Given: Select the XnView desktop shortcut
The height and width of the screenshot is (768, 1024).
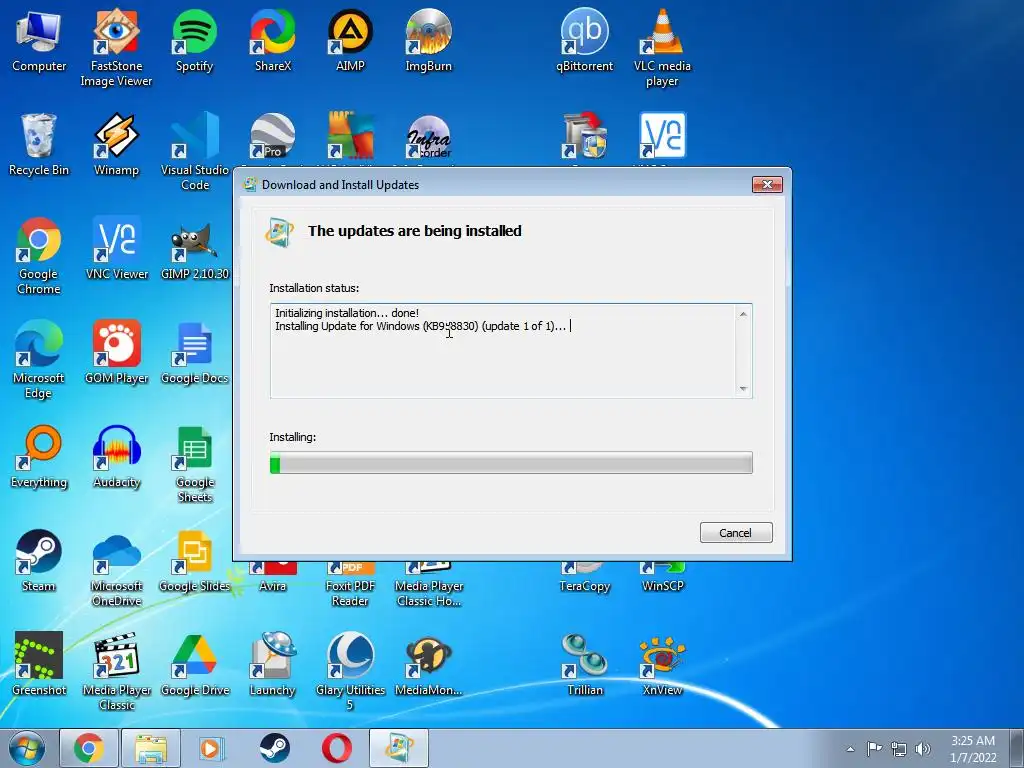Looking at the screenshot, I should 662,664.
